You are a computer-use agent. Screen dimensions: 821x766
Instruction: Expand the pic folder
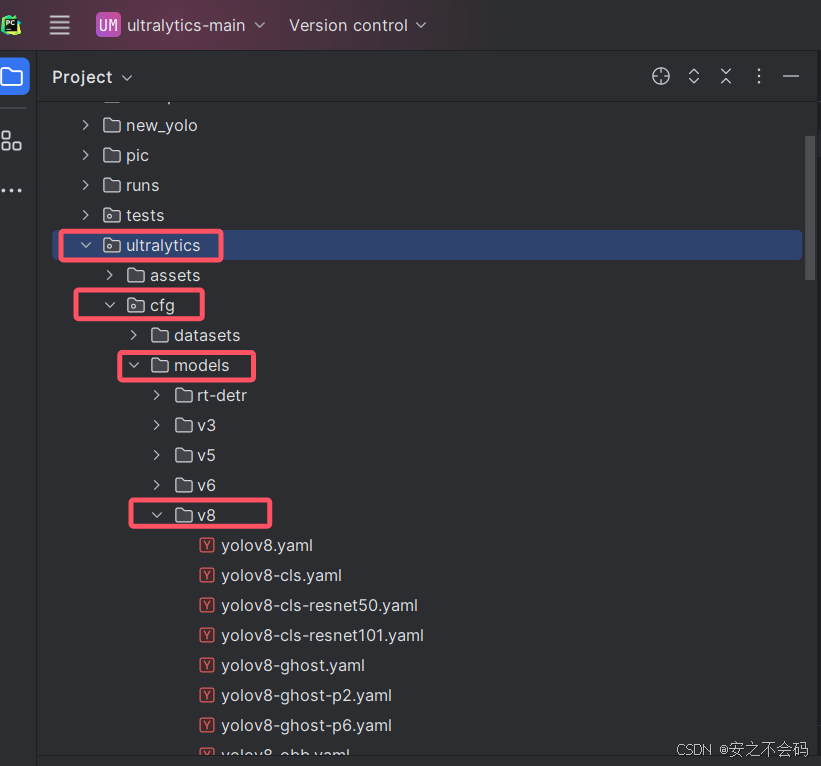pos(85,155)
